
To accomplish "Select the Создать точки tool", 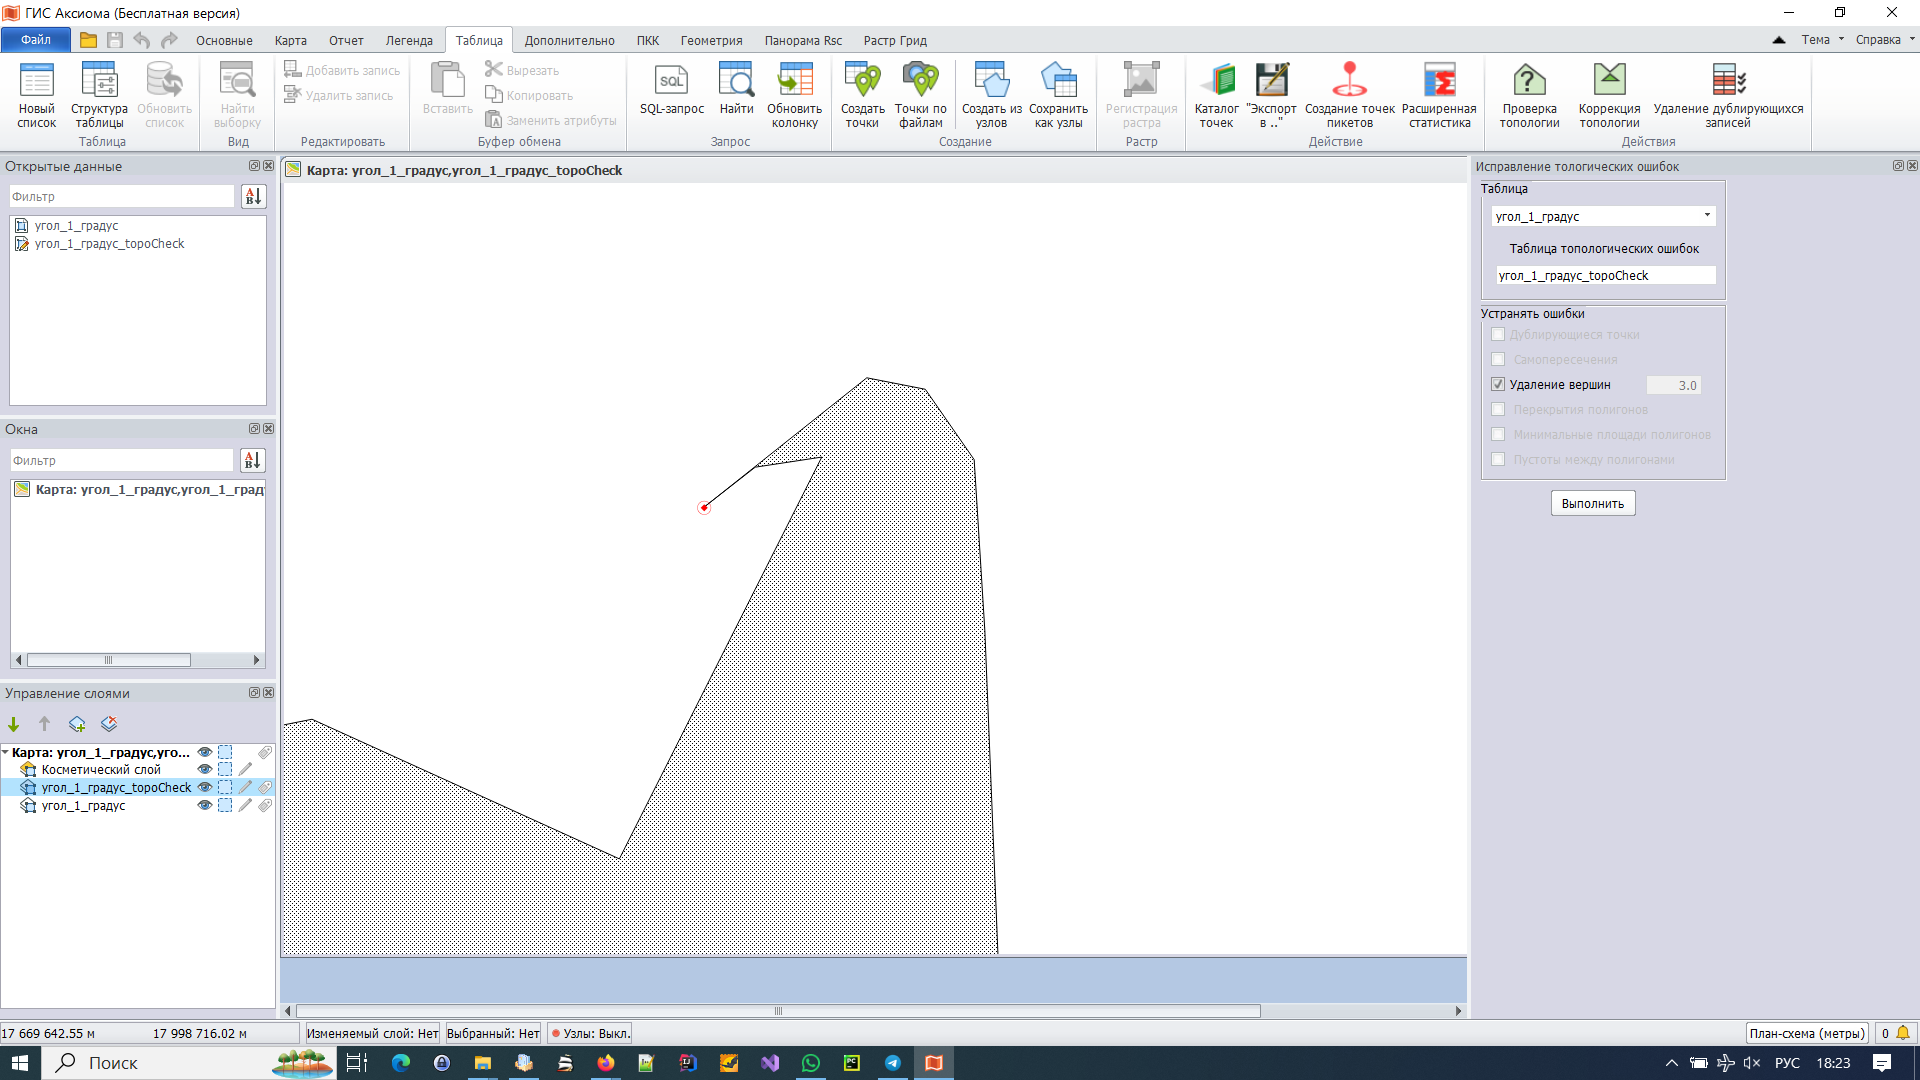I will point(861,95).
